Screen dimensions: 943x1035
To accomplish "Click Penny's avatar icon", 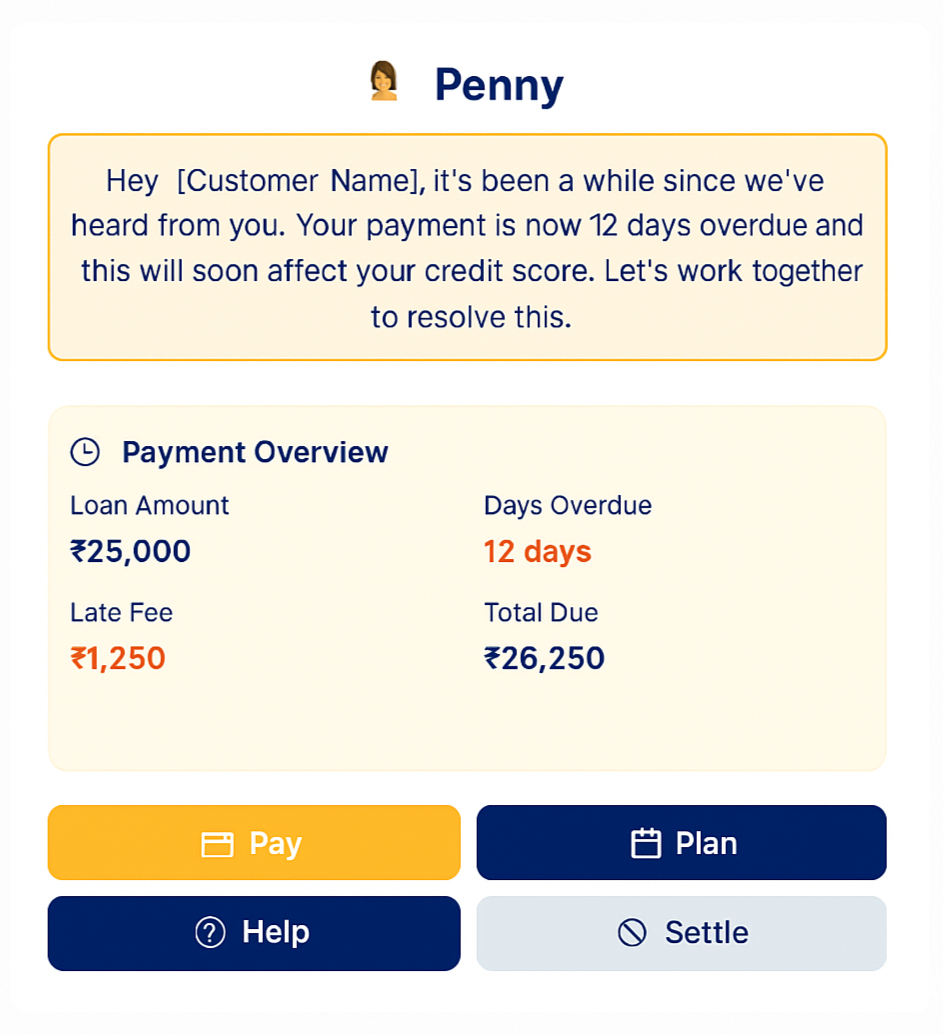I will click(384, 82).
